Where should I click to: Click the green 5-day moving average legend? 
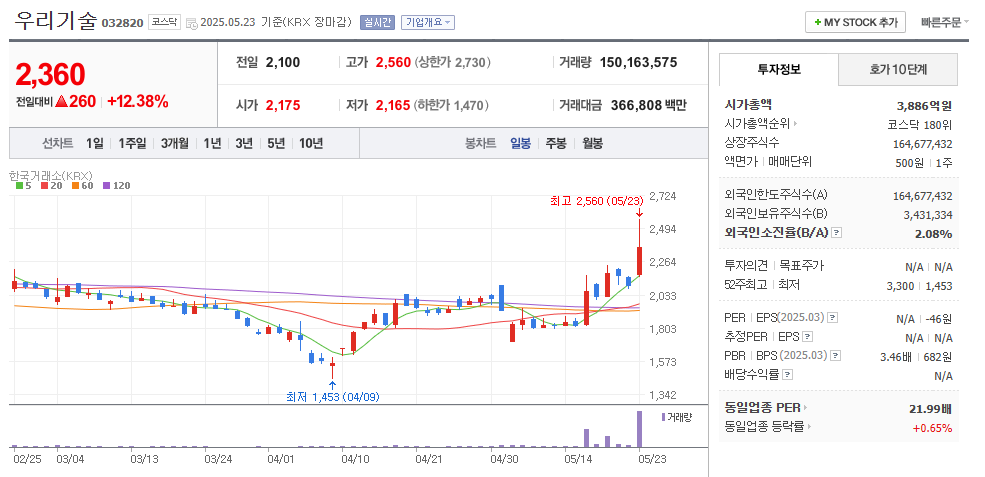[x=23, y=185]
